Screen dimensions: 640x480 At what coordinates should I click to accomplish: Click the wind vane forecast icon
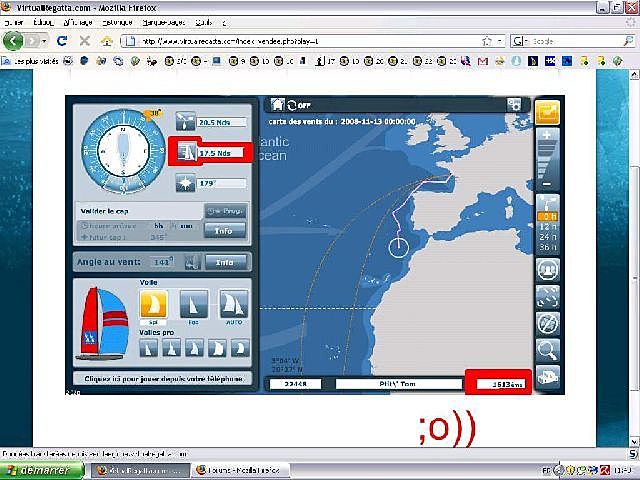[548, 203]
